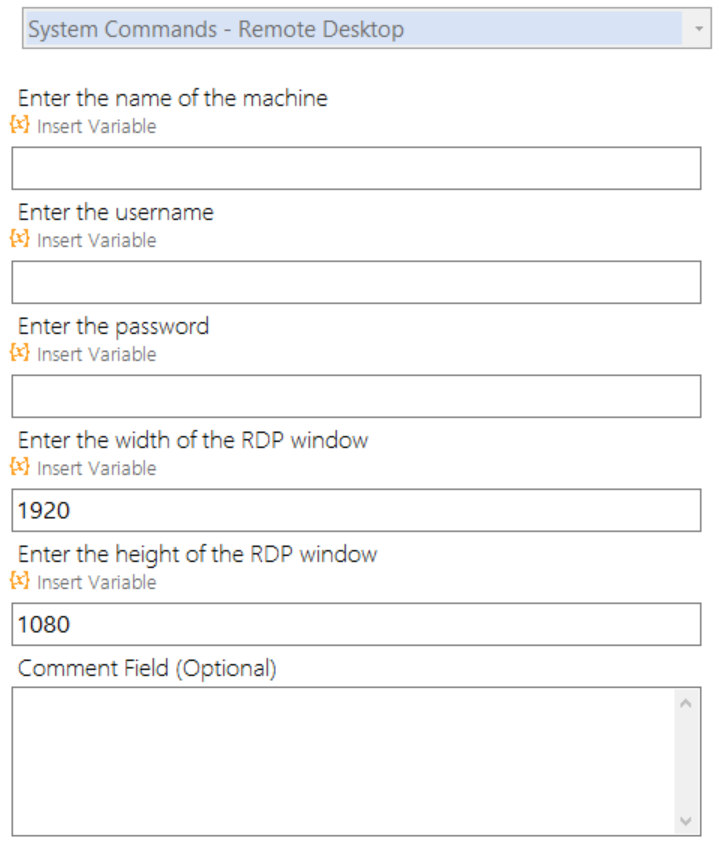Click Insert Variable link for RDP height
The width and height of the screenshot is (718, 846).
coord(97,582)
